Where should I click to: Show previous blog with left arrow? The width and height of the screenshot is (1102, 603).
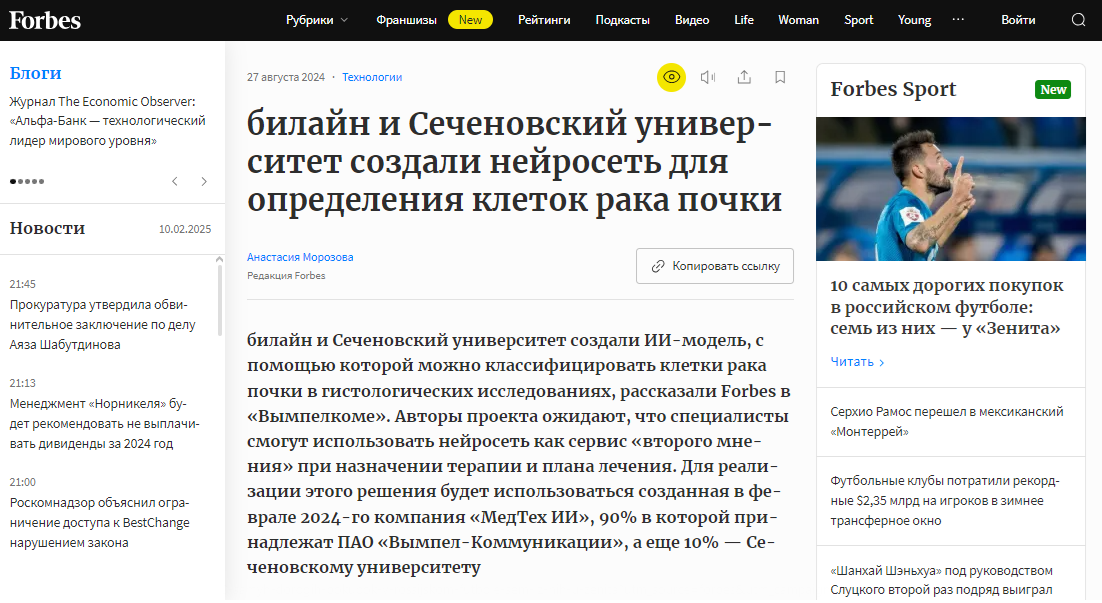[175, 181]
